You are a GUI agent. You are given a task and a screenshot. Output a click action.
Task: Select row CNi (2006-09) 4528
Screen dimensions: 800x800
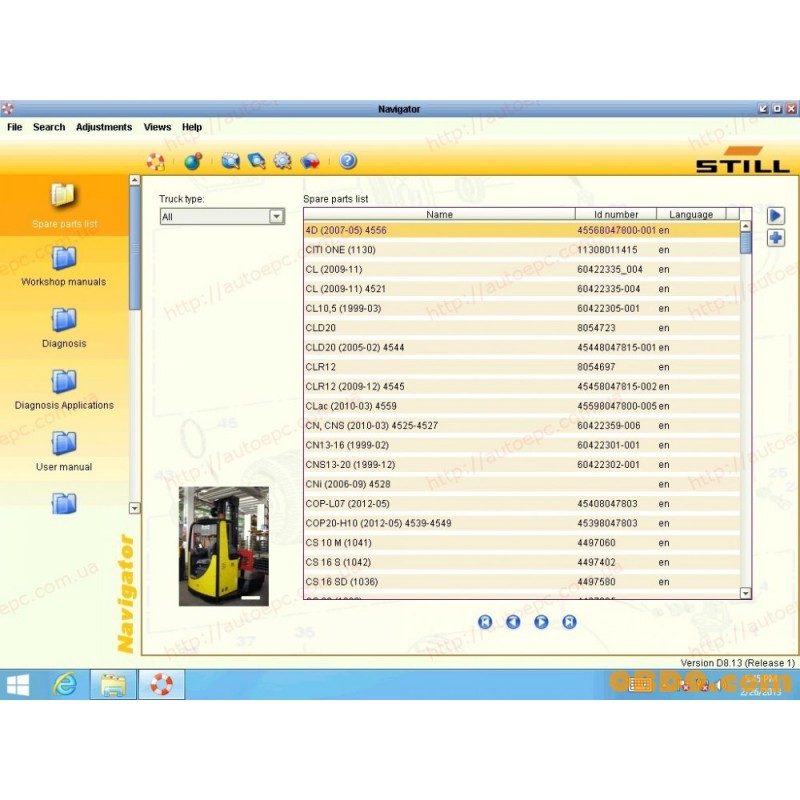point(521,484)
